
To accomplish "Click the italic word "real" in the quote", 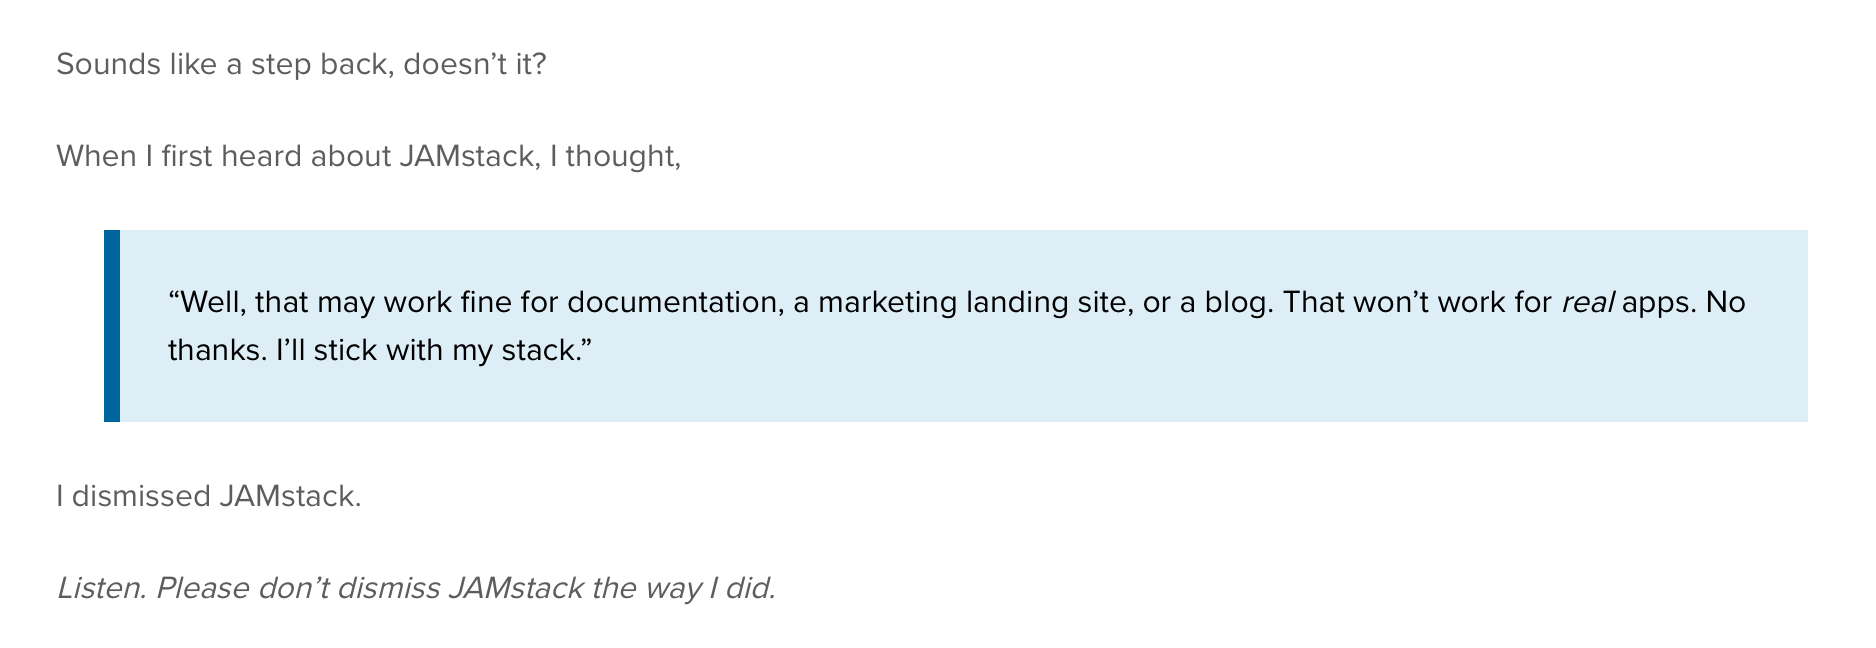I will pyautogui.click(x=1588, y=302).
